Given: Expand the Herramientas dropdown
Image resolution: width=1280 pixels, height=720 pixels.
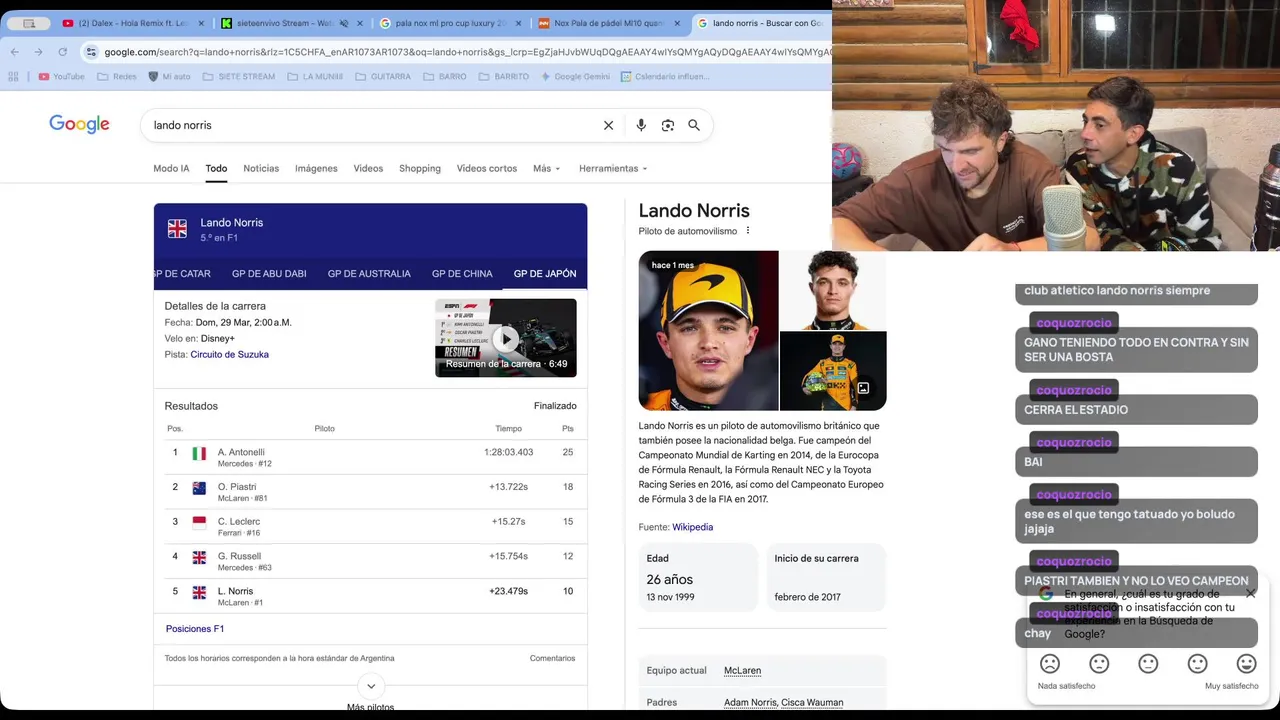Looking at the screenshot, I should (x=613, y=168).
